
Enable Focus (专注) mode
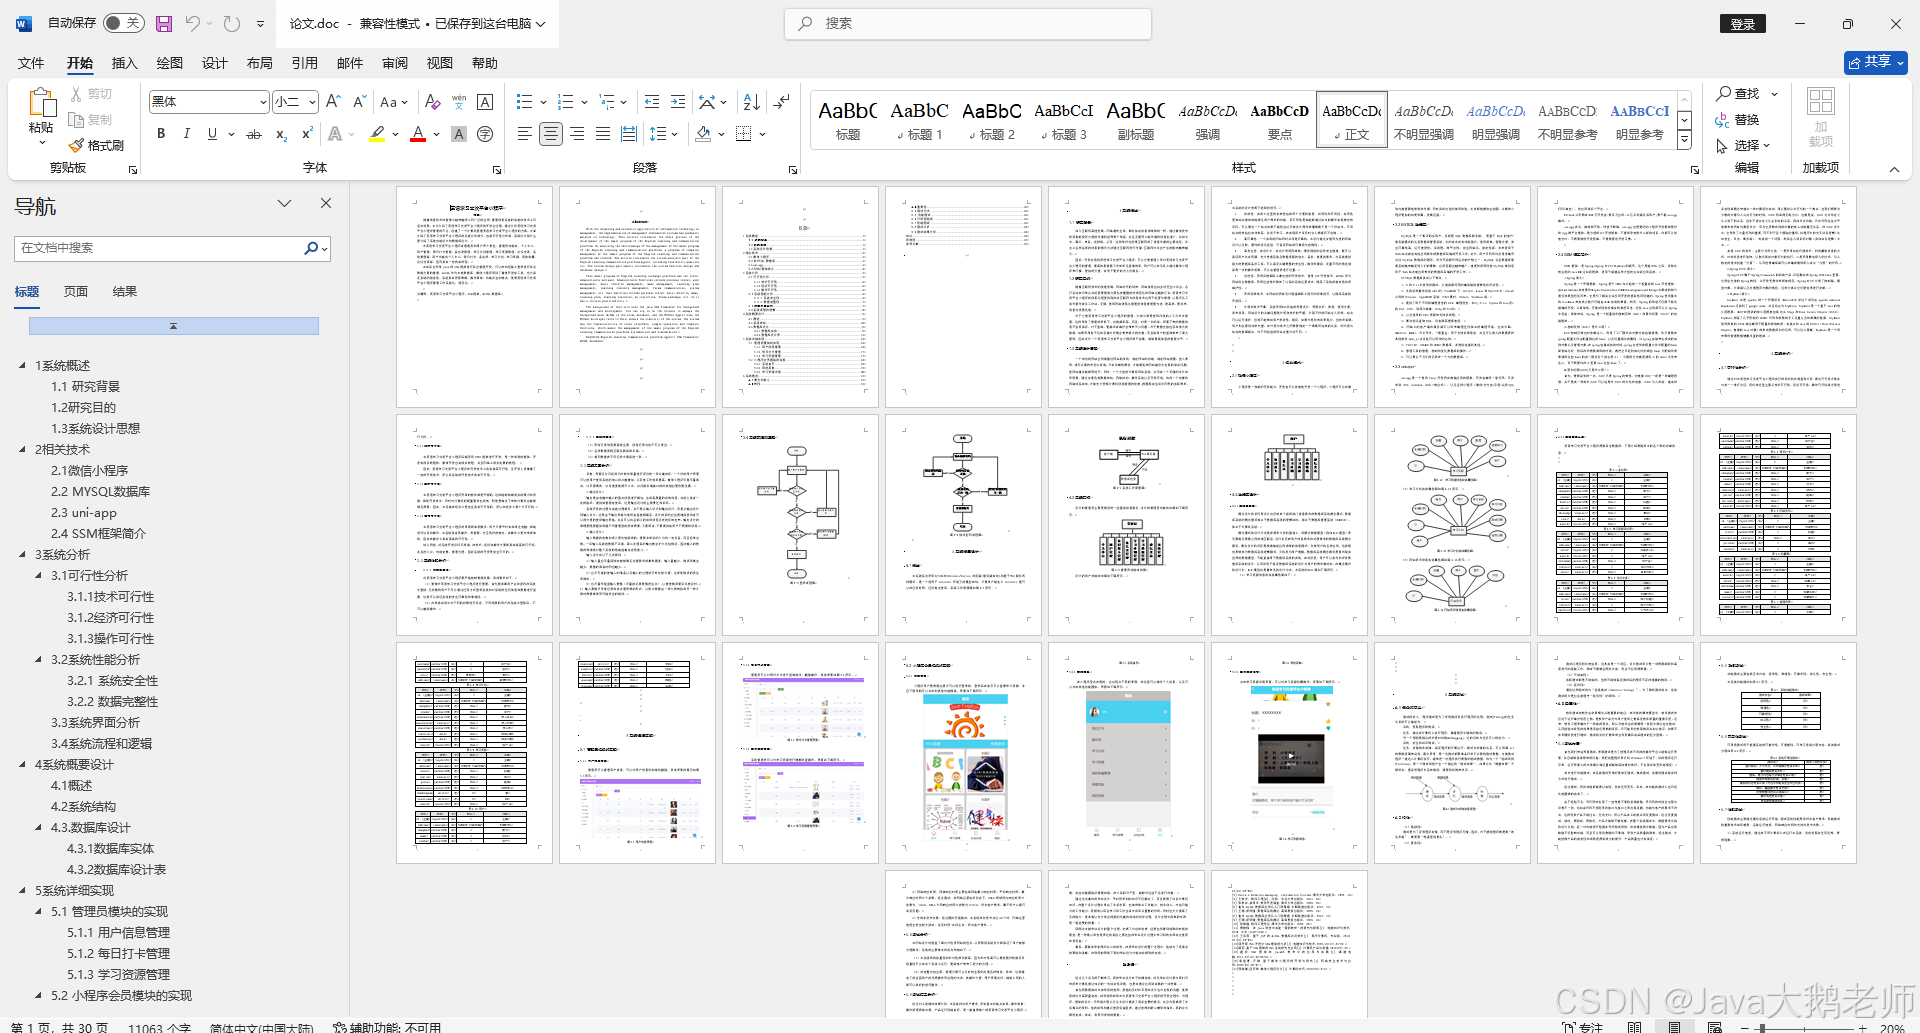(1582, 1027)
